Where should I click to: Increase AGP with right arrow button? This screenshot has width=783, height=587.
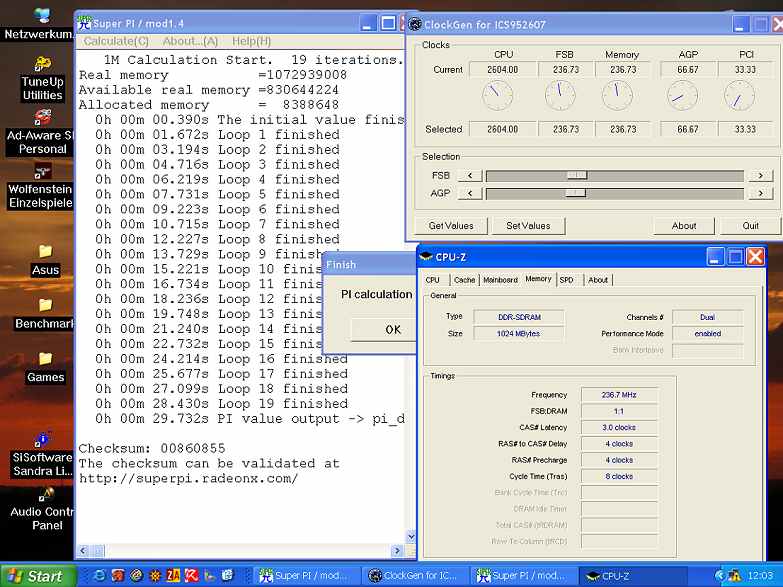[761, 193]
